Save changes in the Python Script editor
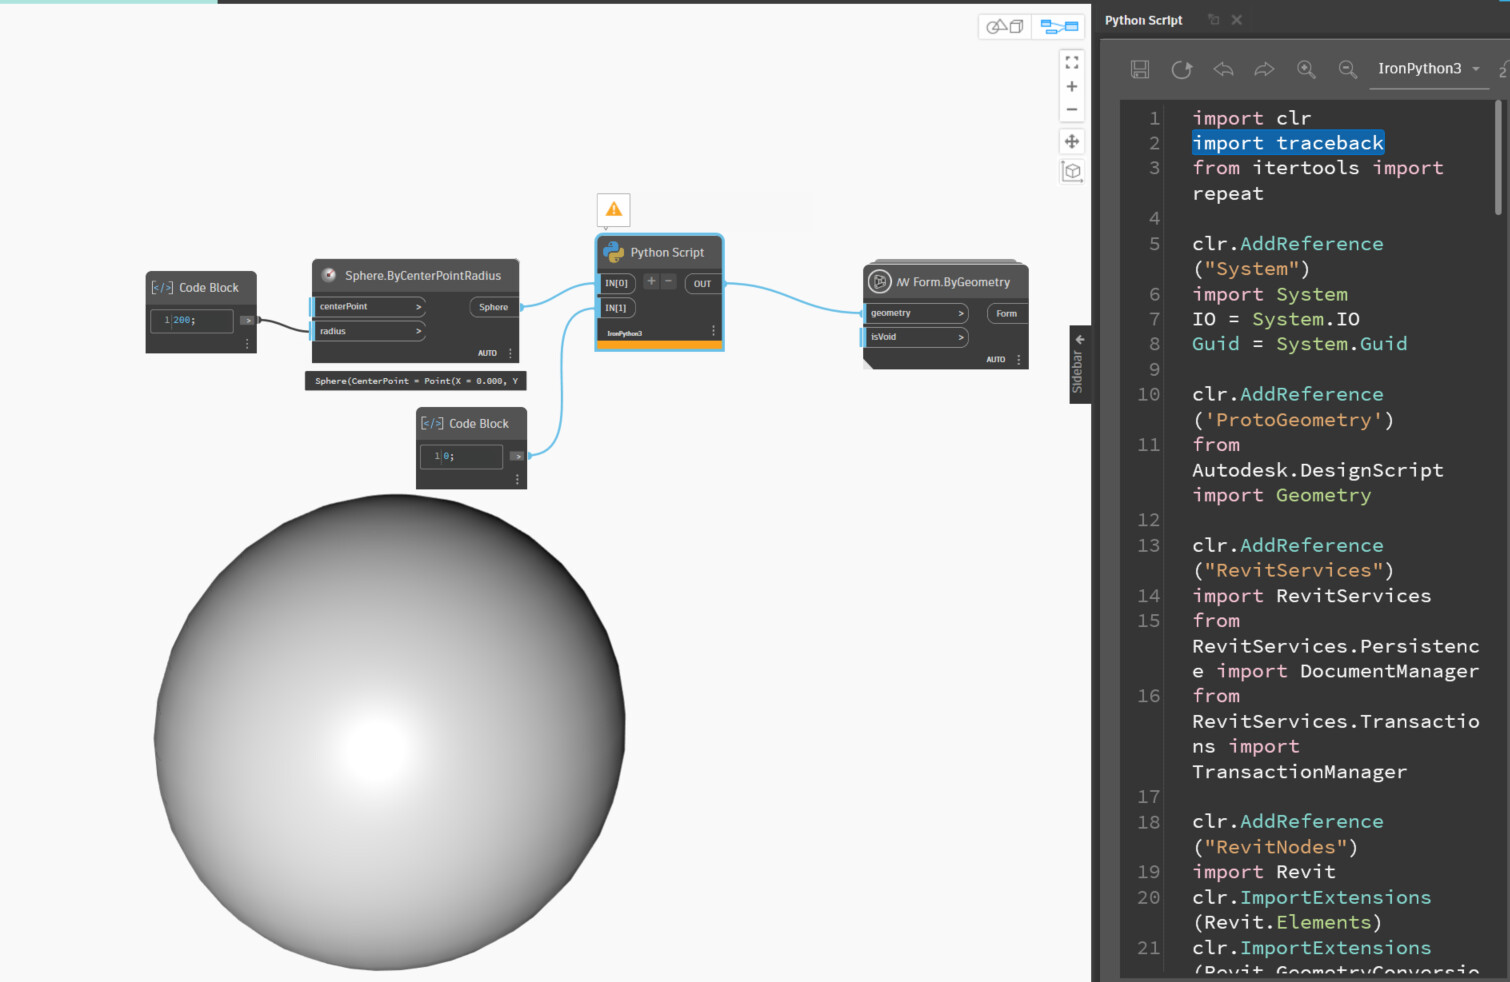The width and height of the screenshot is (1510, 982). 1140,69
